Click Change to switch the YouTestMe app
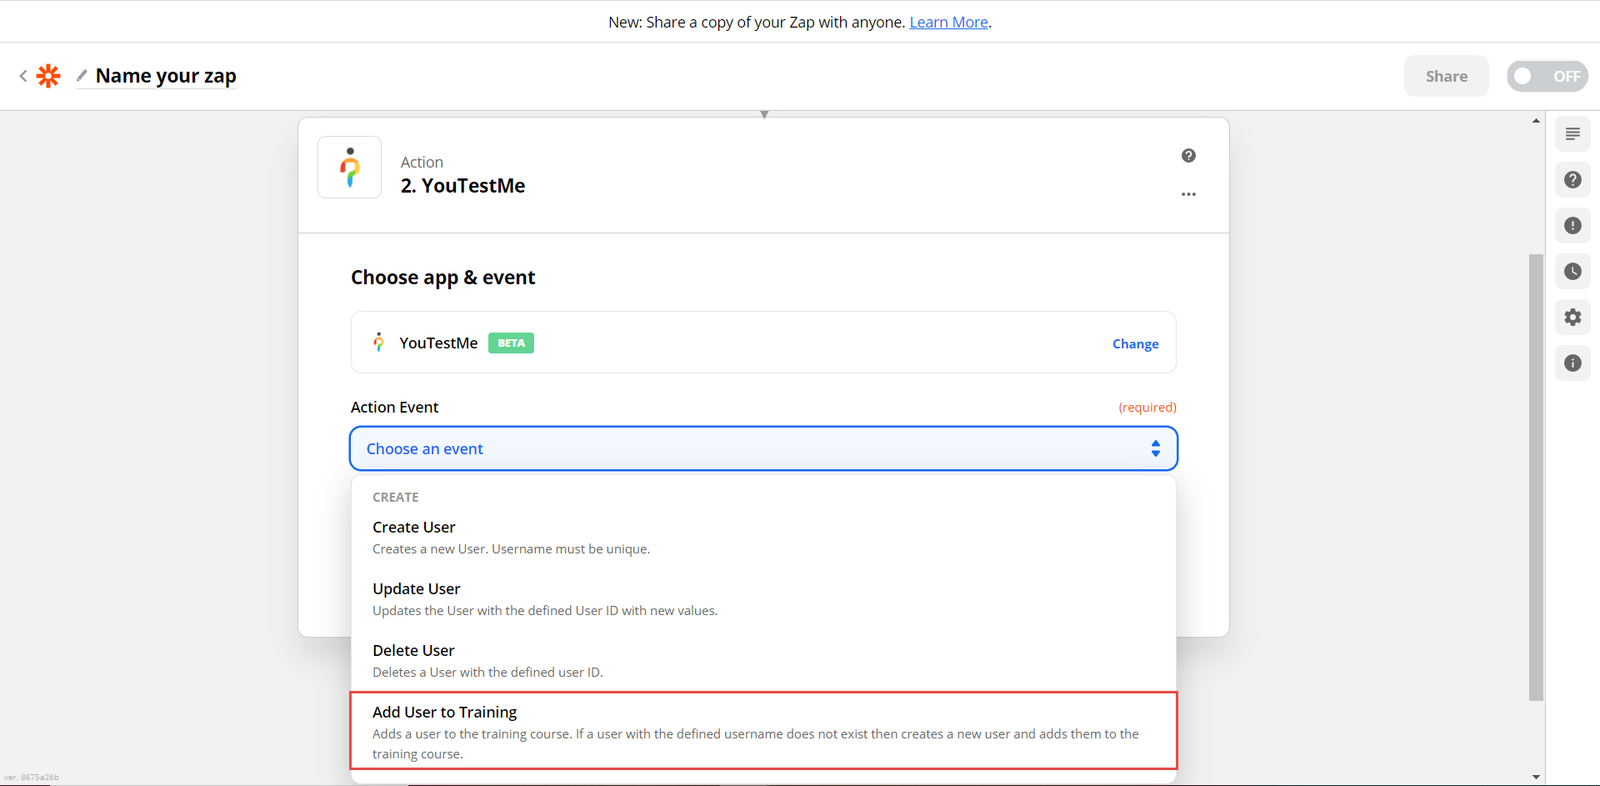Viewport: 1600px width, 786px height. (x=1135, y=344)
